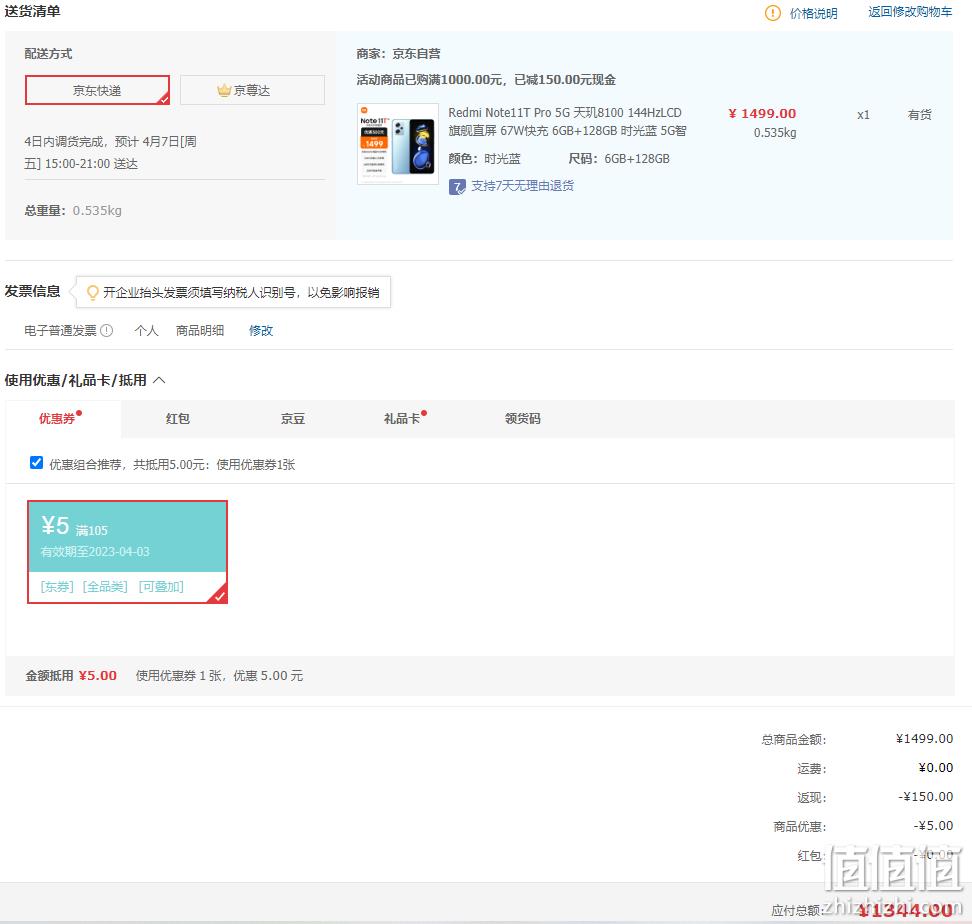Screen dimensions: 972x924
Task: Click the 颜色: 时光蓝 attribute text
Action: tap(485, 159)
